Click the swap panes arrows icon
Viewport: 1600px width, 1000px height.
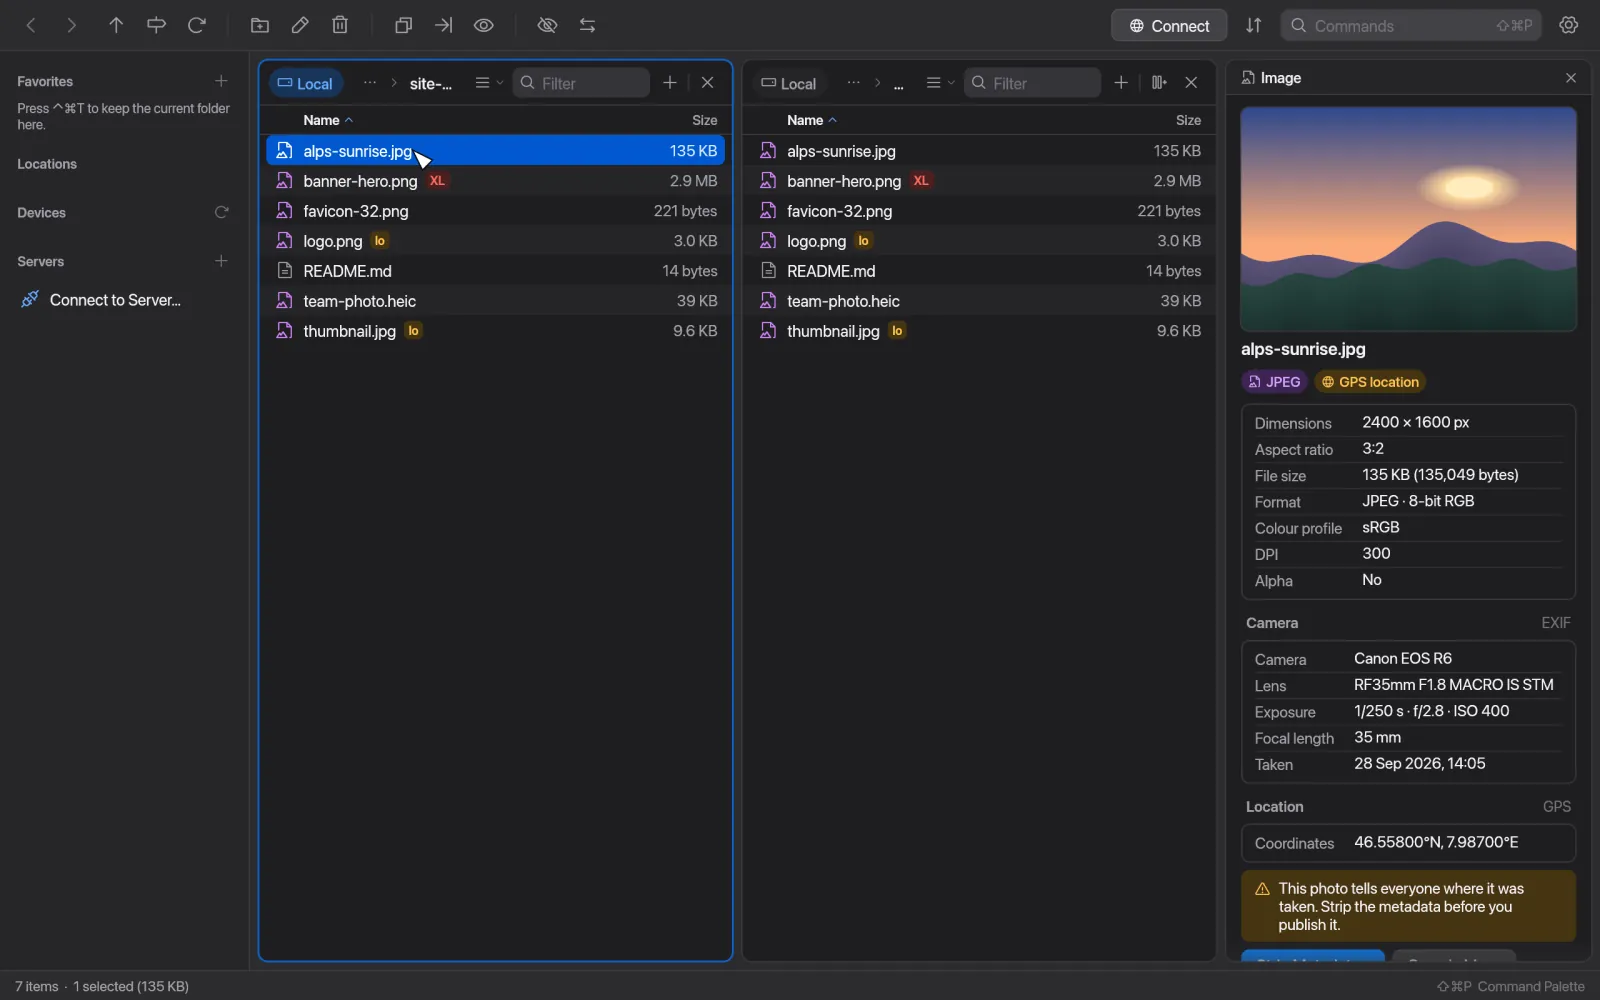click(x=588, y=26)
